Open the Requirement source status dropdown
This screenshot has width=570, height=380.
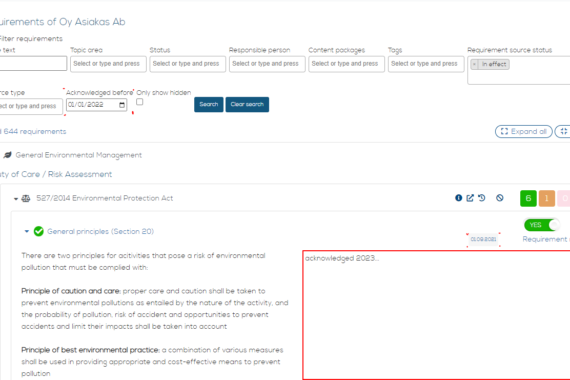(519, 70)
